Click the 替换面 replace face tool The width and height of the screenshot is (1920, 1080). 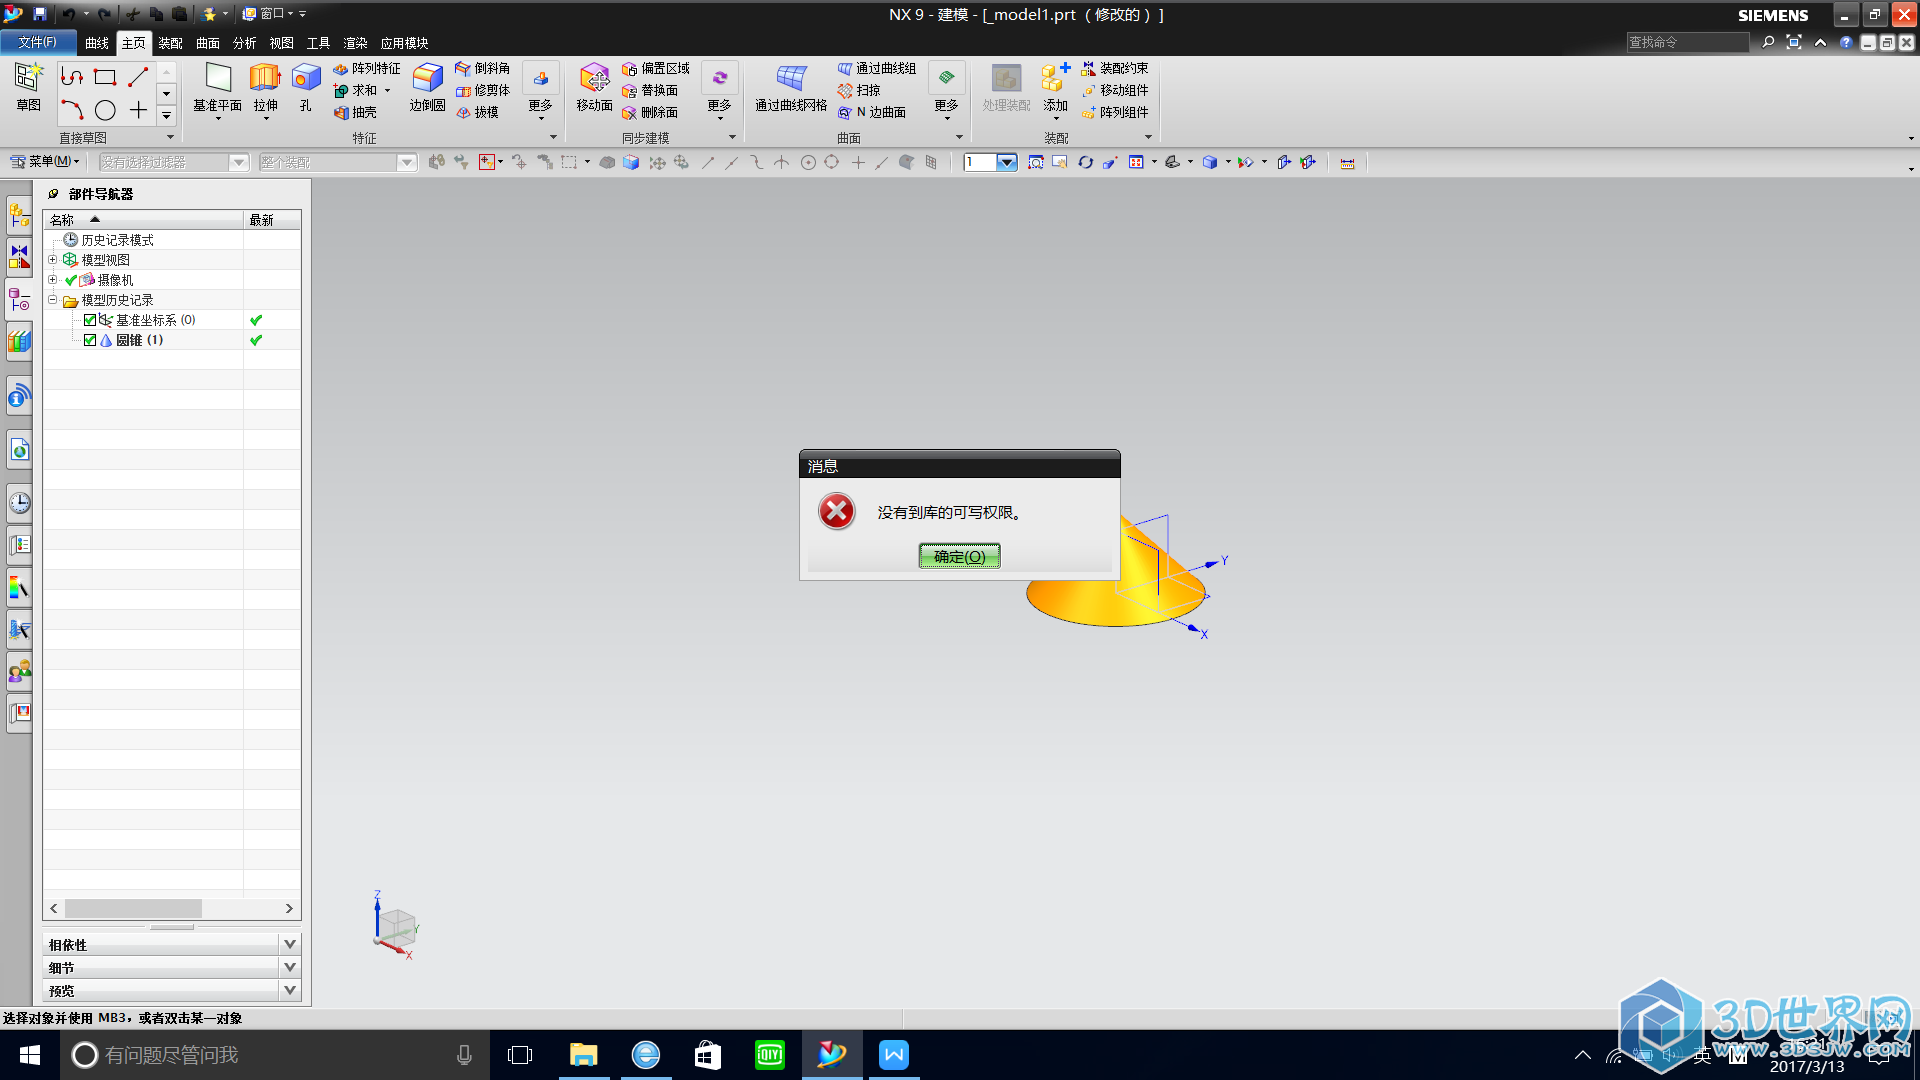650,90
